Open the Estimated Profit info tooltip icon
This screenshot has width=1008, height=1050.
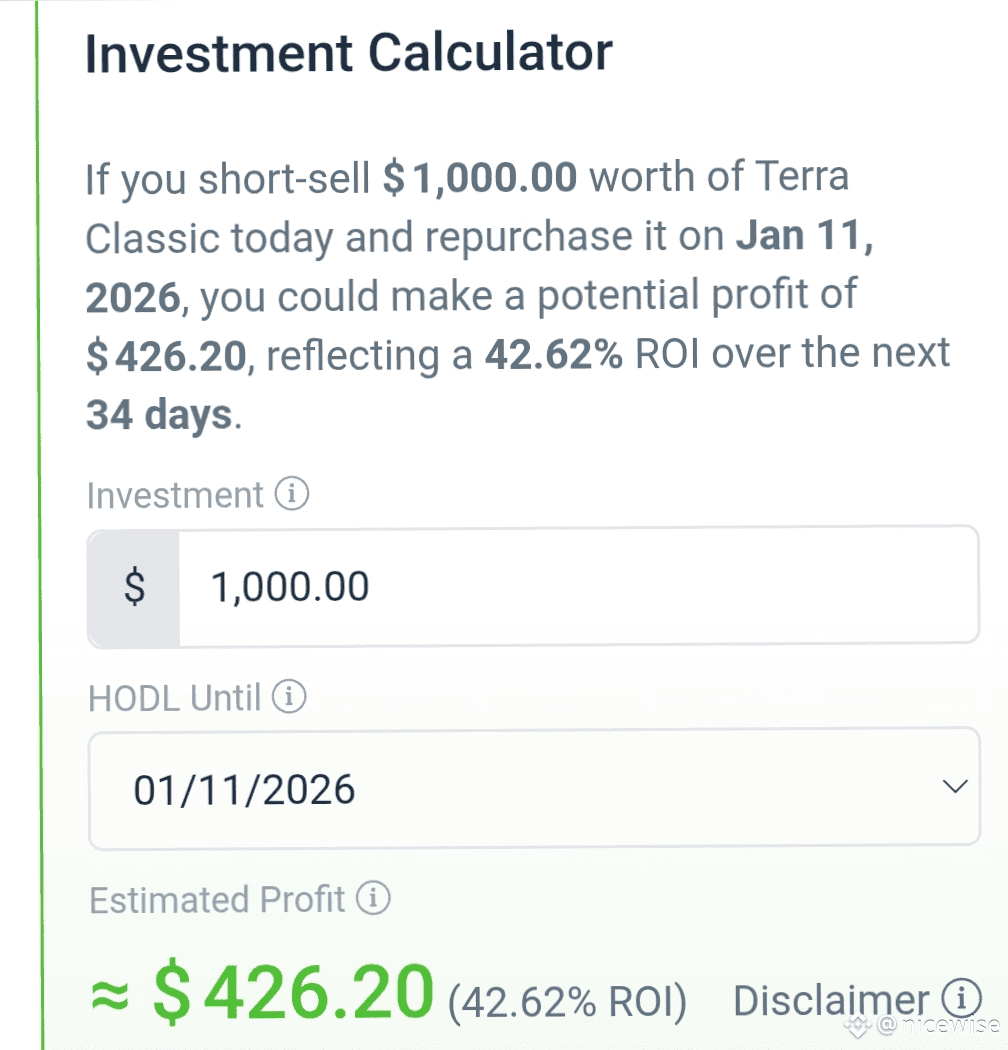click(x=373, y=899)
